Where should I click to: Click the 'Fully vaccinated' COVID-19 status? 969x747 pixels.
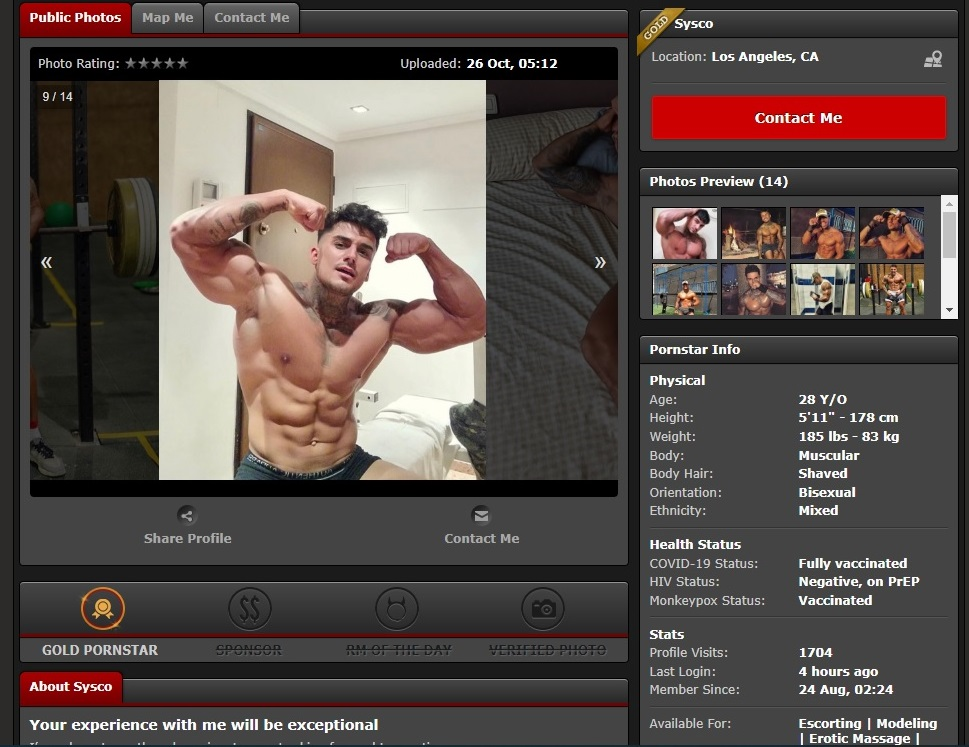(x=853, y=563)
